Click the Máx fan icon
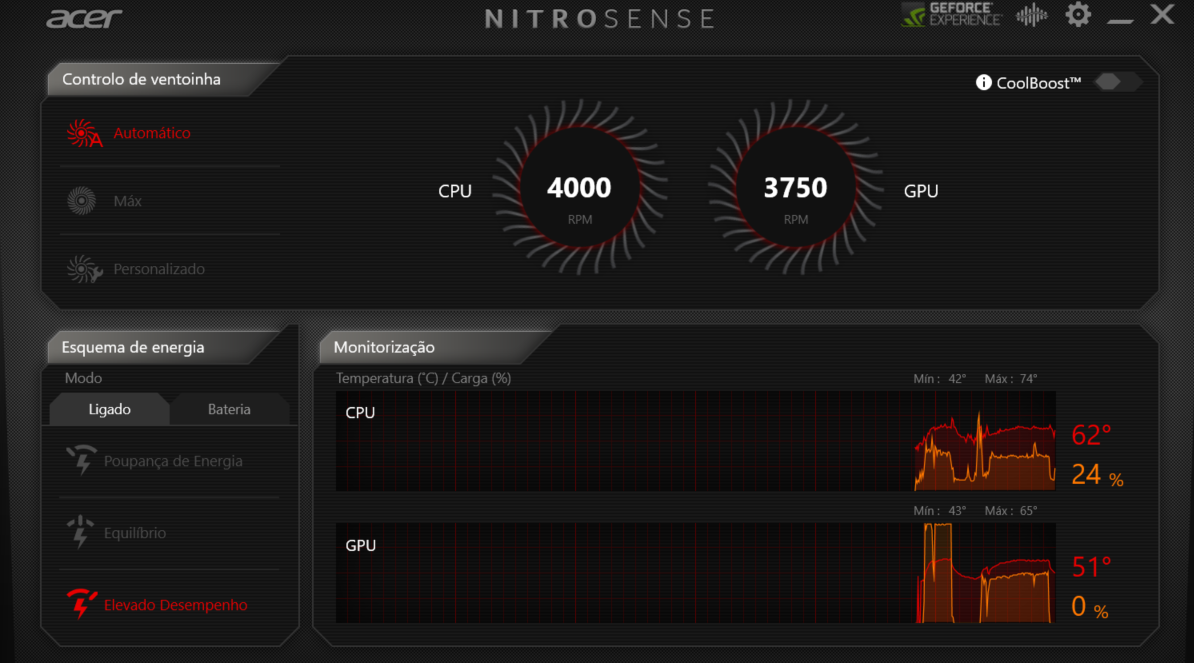The height and width of the screenshot is (663, 1194). tap(81, 200)
